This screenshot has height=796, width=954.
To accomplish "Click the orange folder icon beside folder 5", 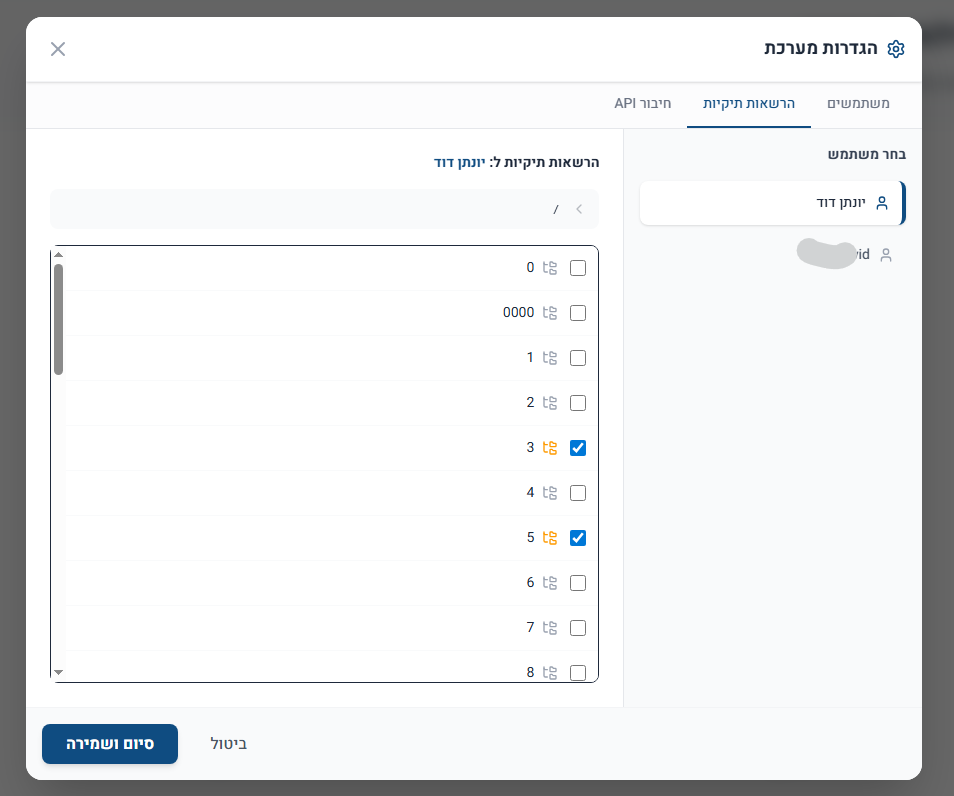I will coord(549,538).
